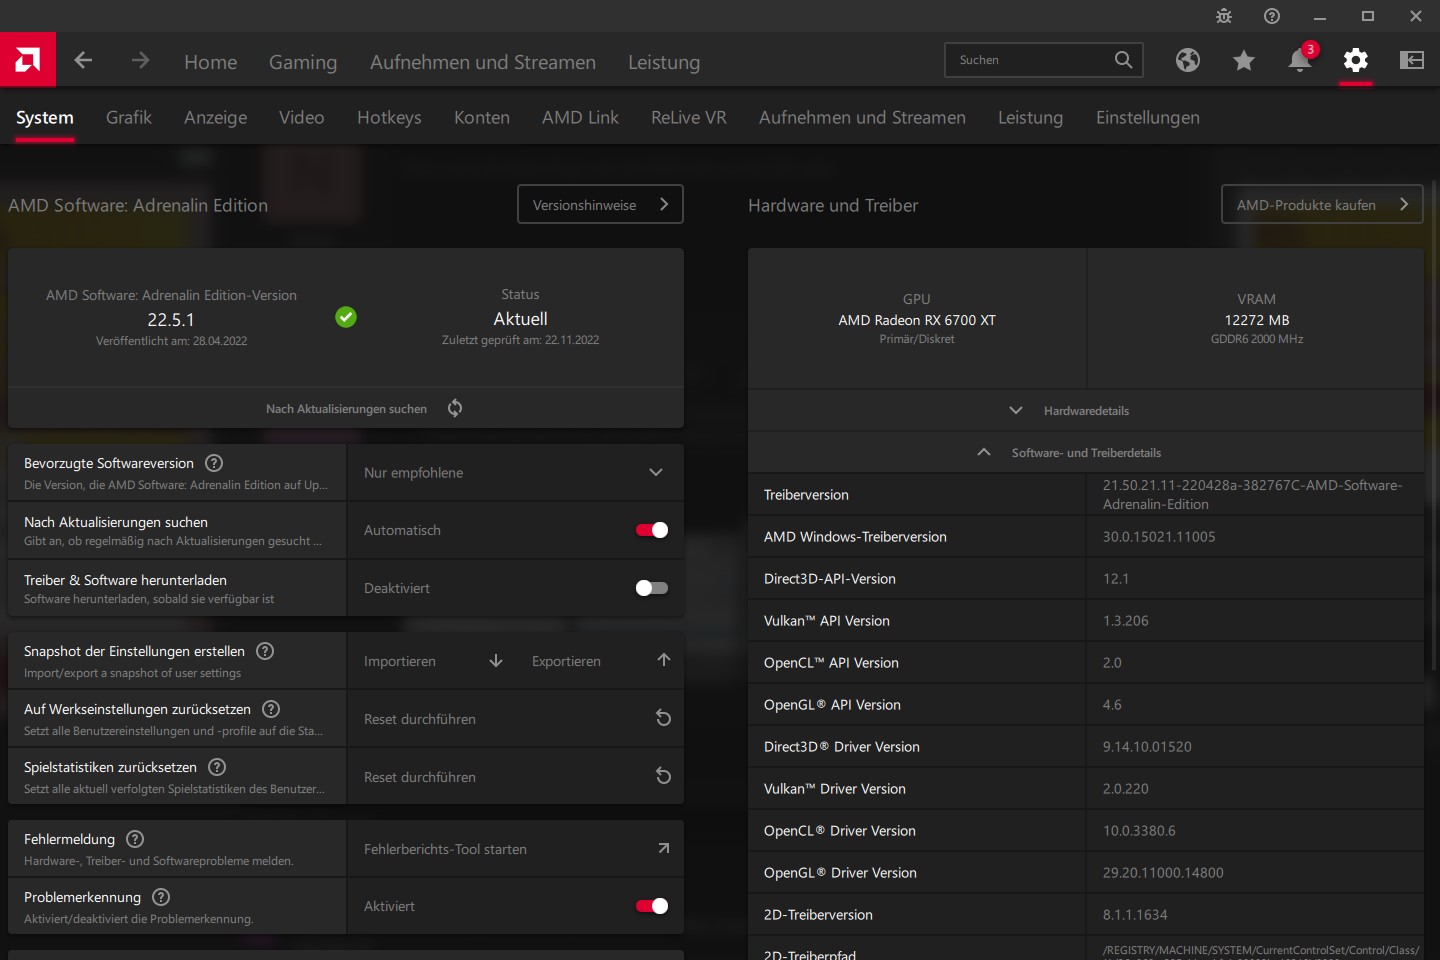Go back with the left arrow
The image size is (1440, 960).
tap(83, 60)
